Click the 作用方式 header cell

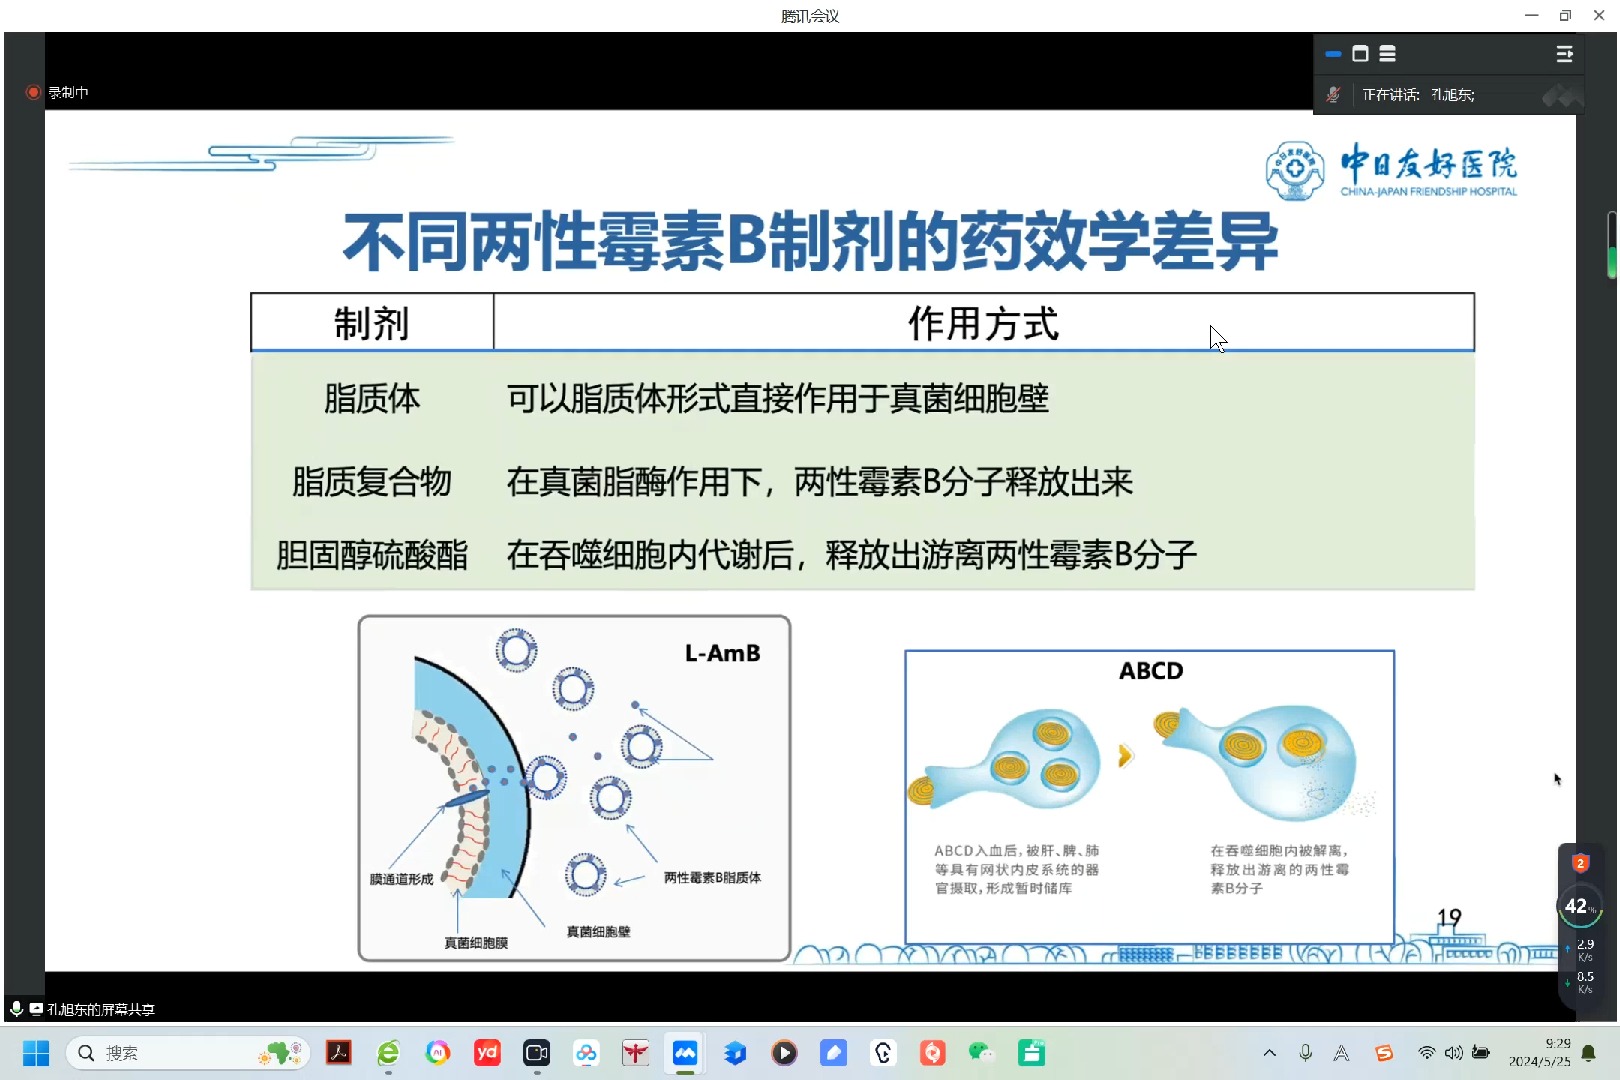click(984, 323)
